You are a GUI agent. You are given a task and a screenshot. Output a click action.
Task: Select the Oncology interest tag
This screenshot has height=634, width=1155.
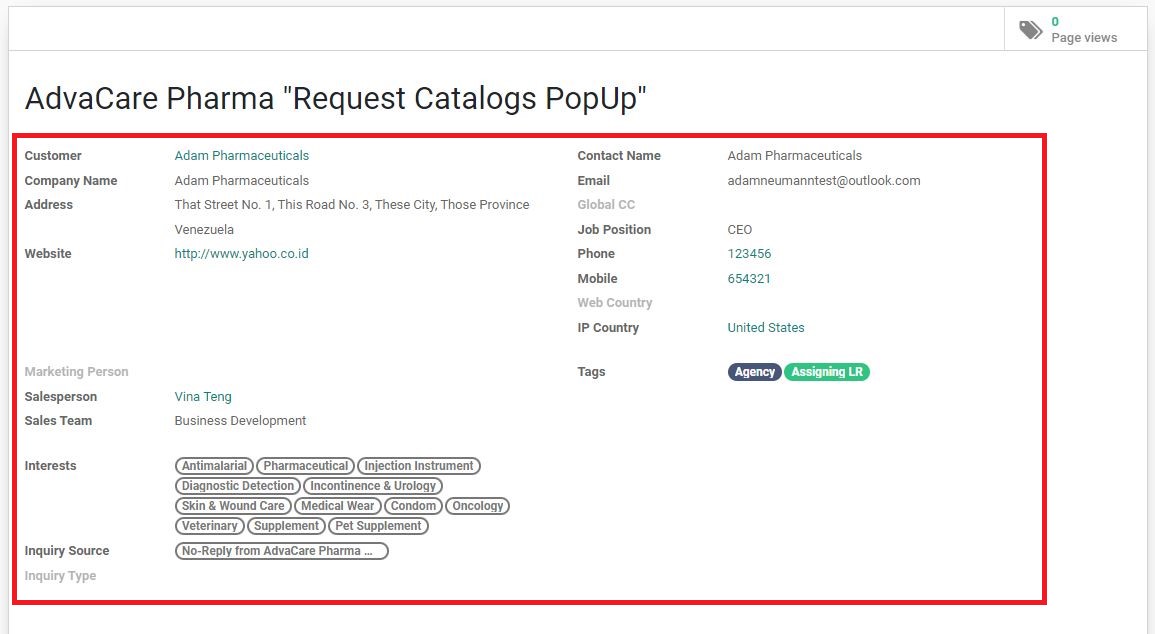pos(477,506)
